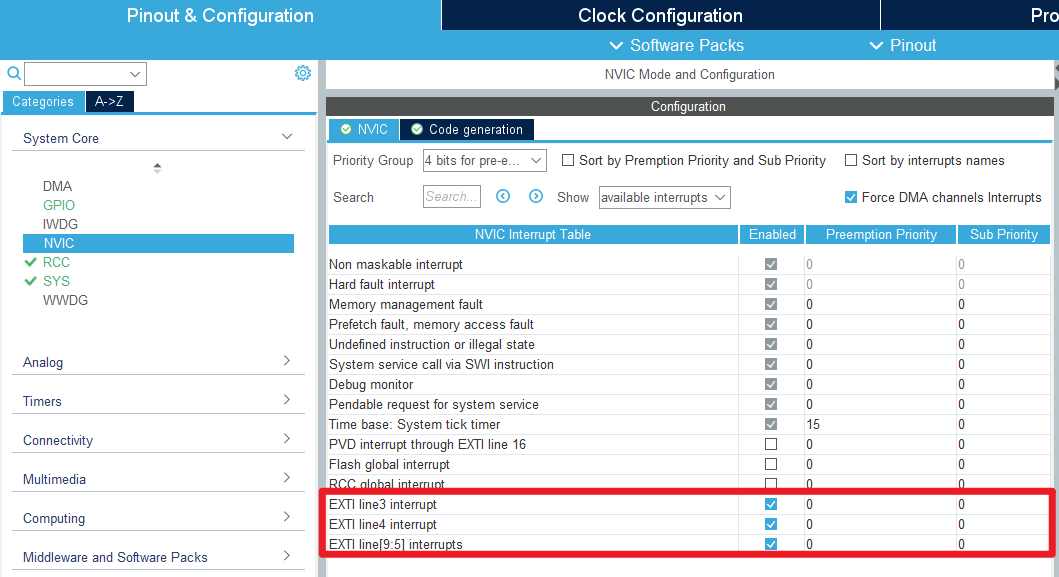Switch to the A->Z tab
Viewport: 1059px width, 577px height.
[109, 101]
